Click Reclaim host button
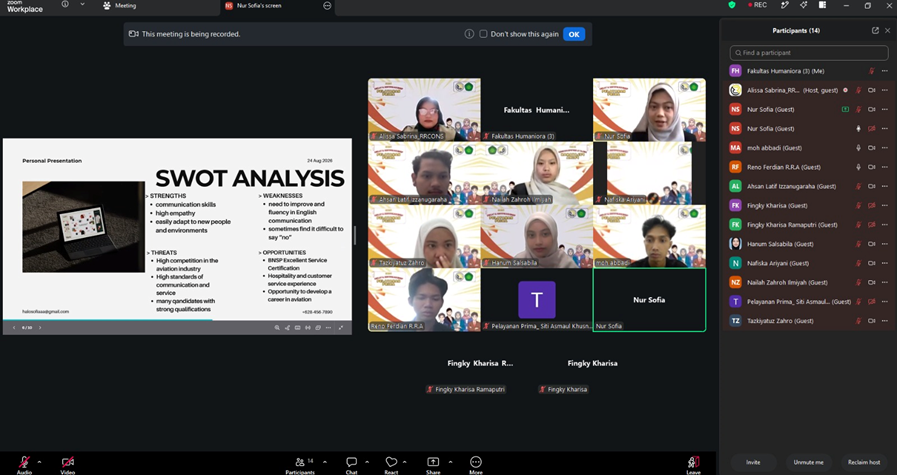This screenshot has height=475, width=897. tap(864, 462)
